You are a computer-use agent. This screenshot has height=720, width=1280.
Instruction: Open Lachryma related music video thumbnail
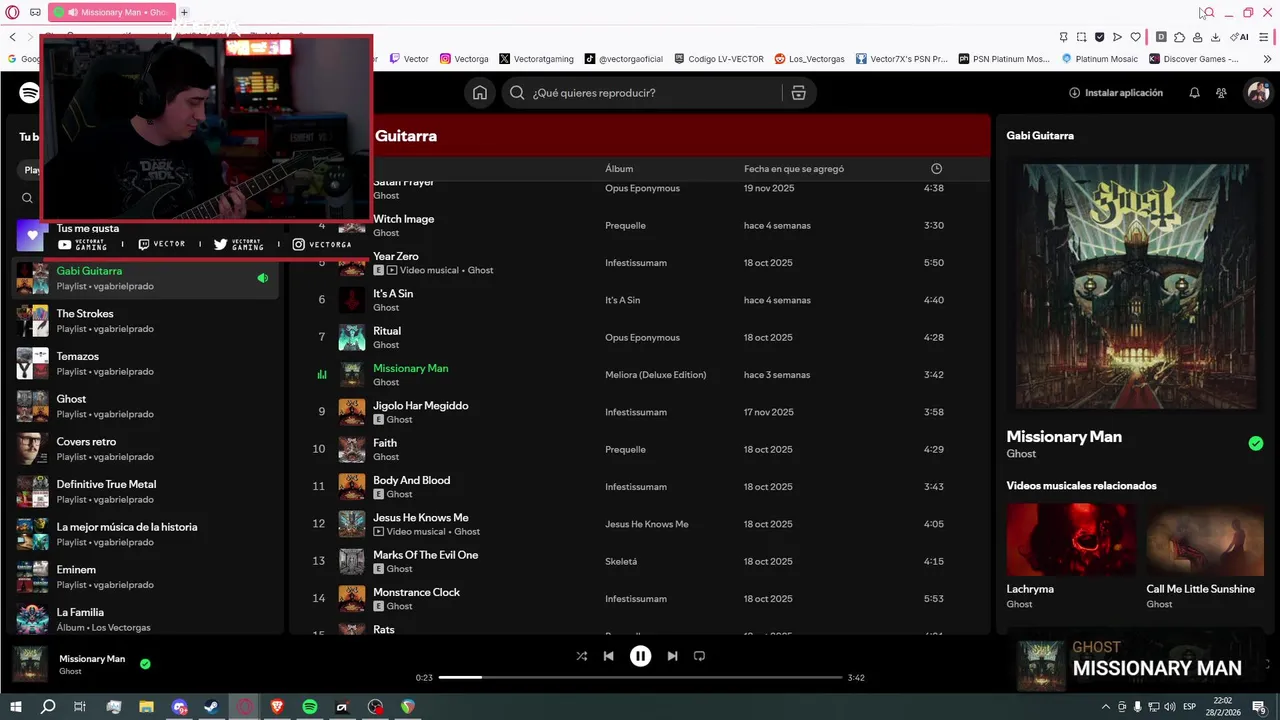point(1070,539)
